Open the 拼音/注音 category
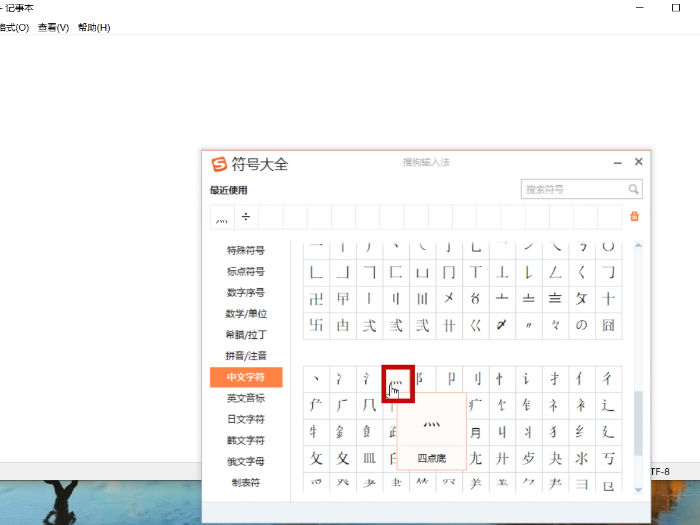The image size is (700, 525). [x=246, y=356]
